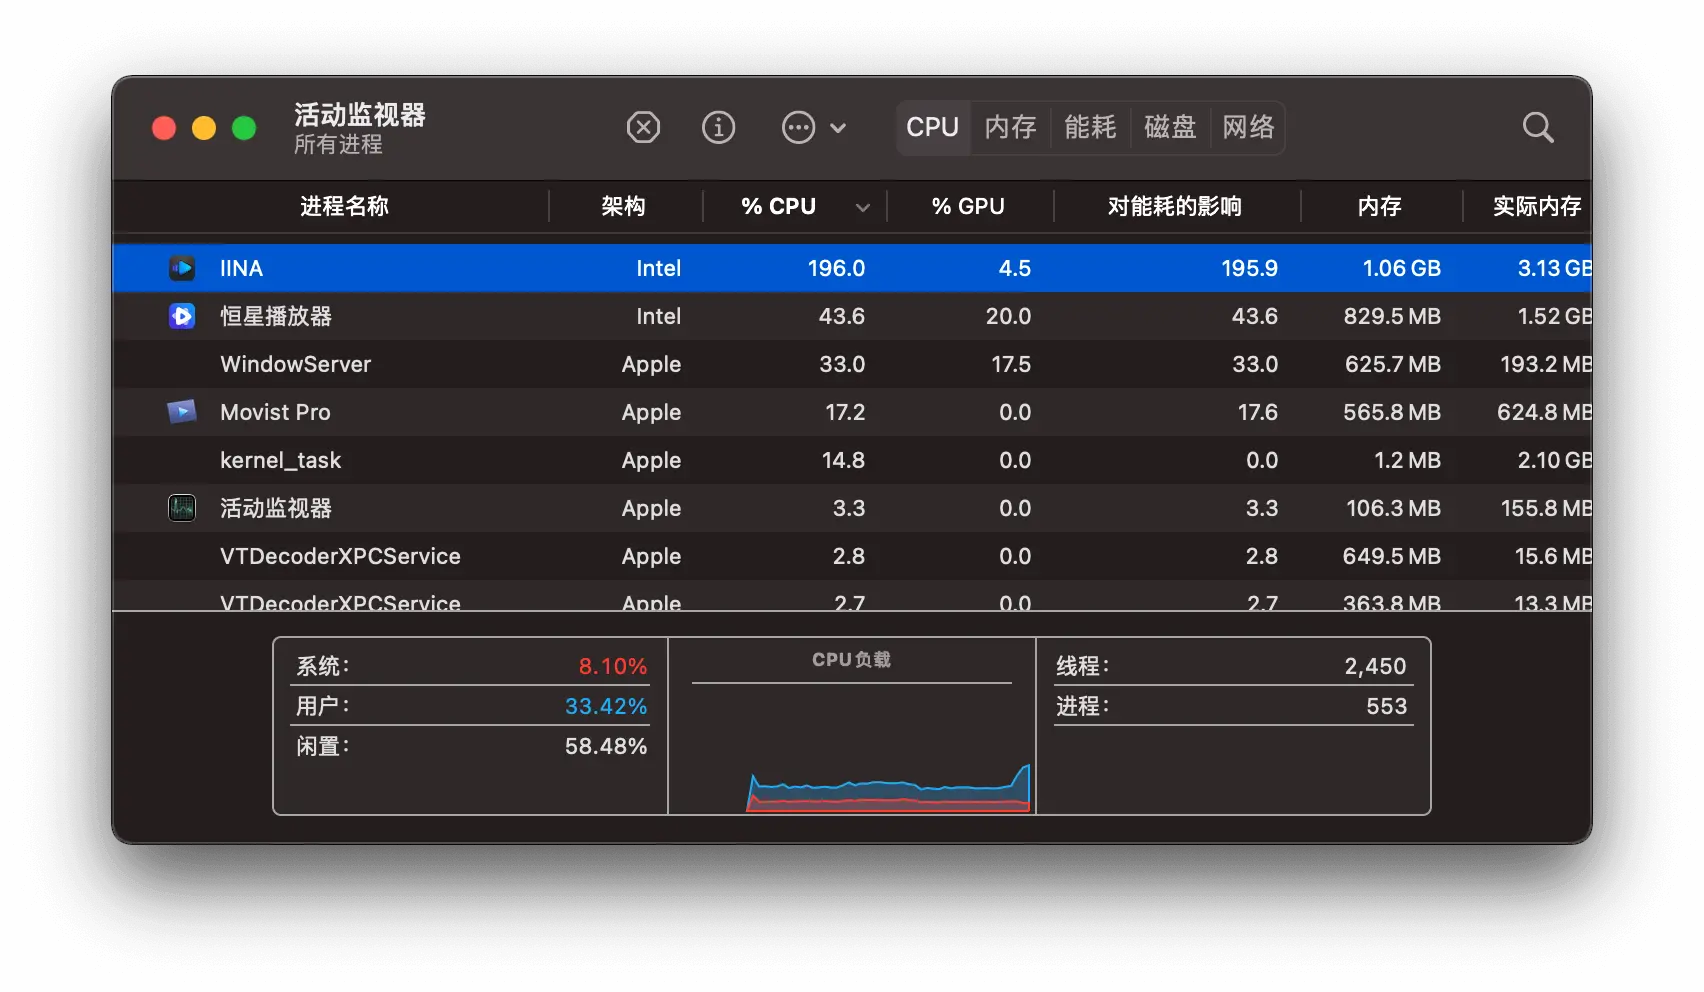Select the Movist Pro process name

click(275, 412)
